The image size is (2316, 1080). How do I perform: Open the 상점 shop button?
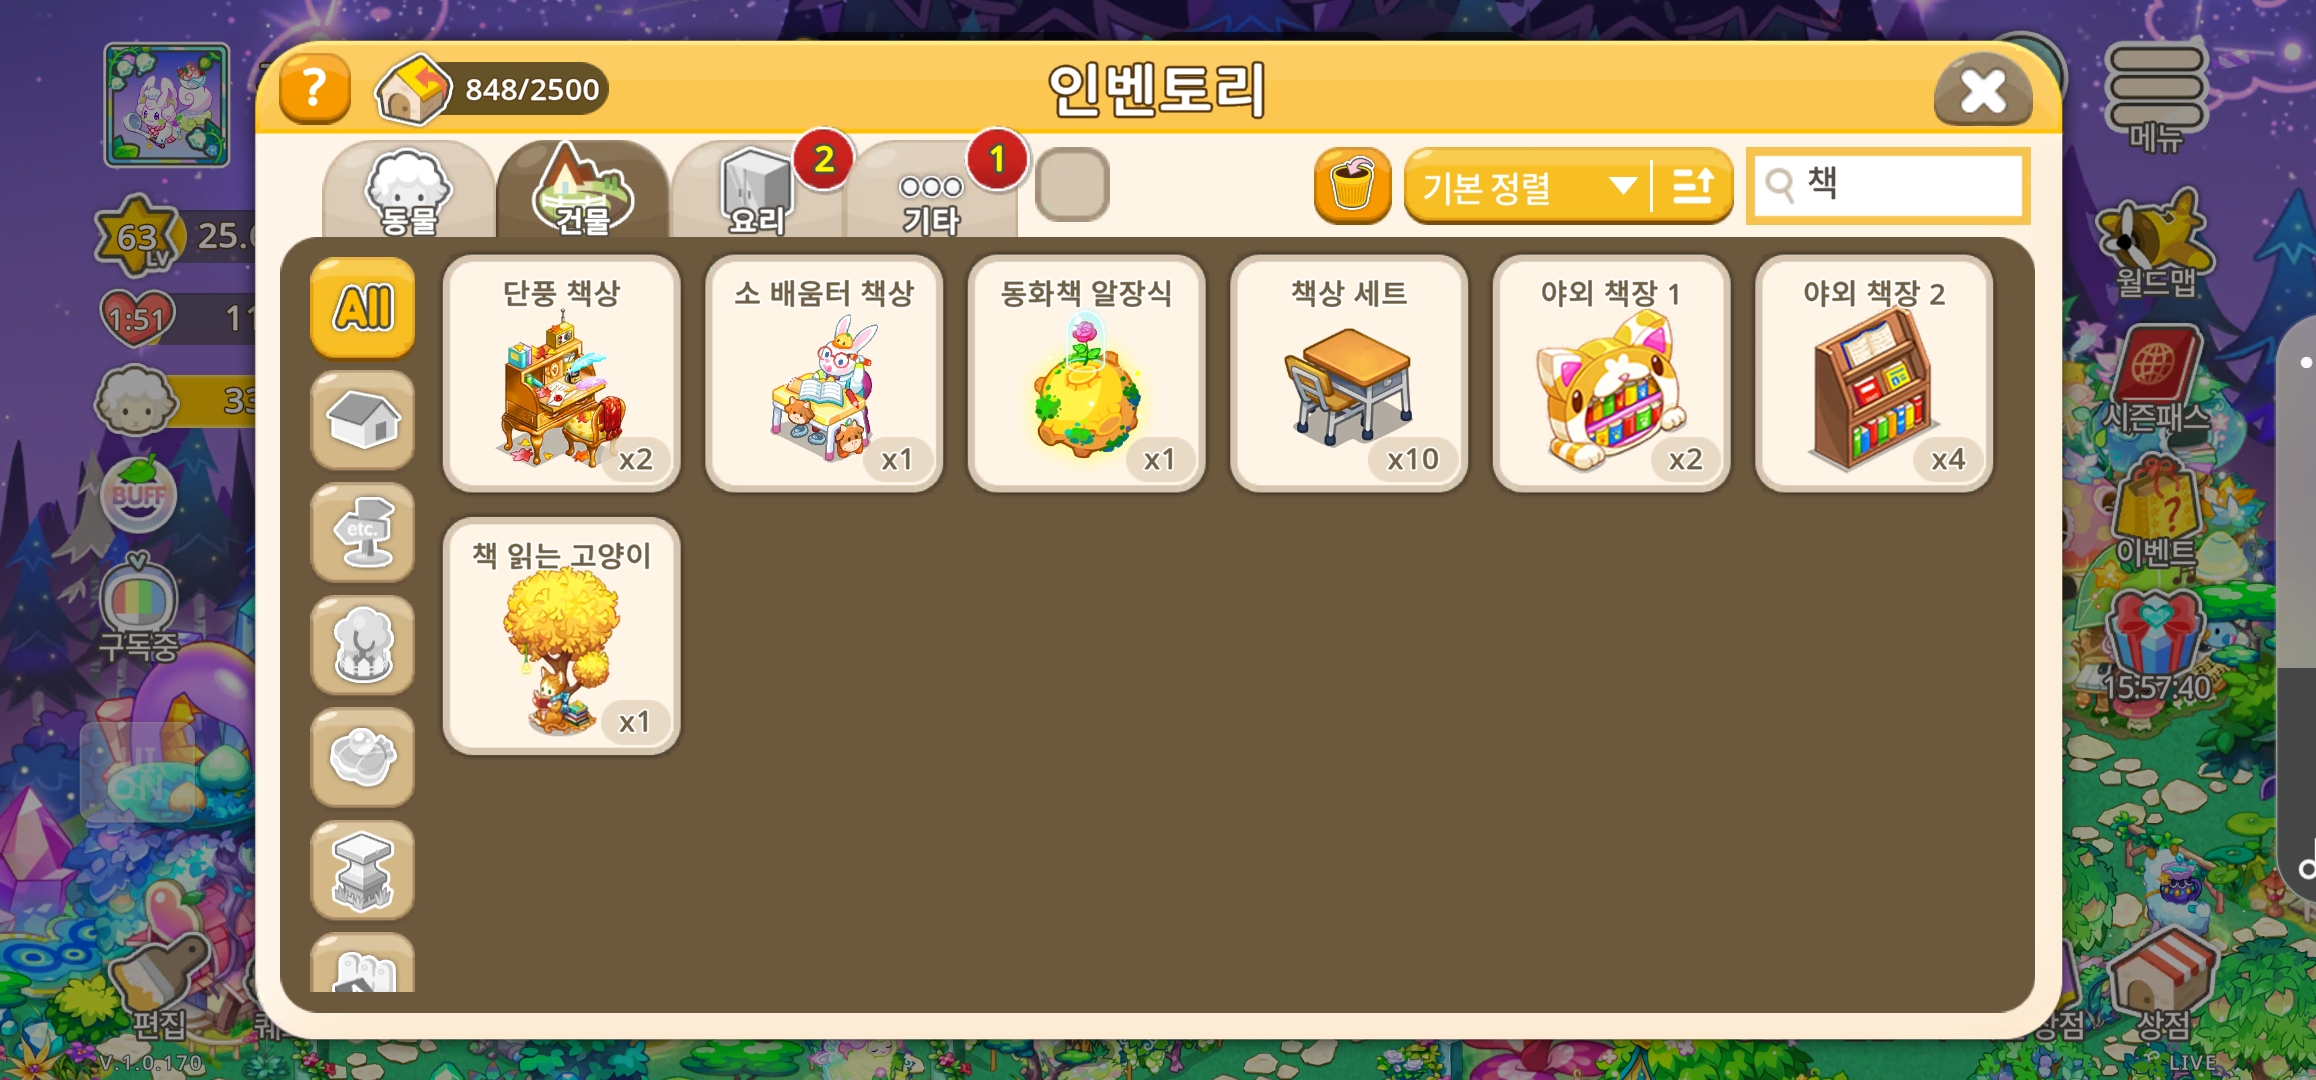click(x=2162, y=985)
